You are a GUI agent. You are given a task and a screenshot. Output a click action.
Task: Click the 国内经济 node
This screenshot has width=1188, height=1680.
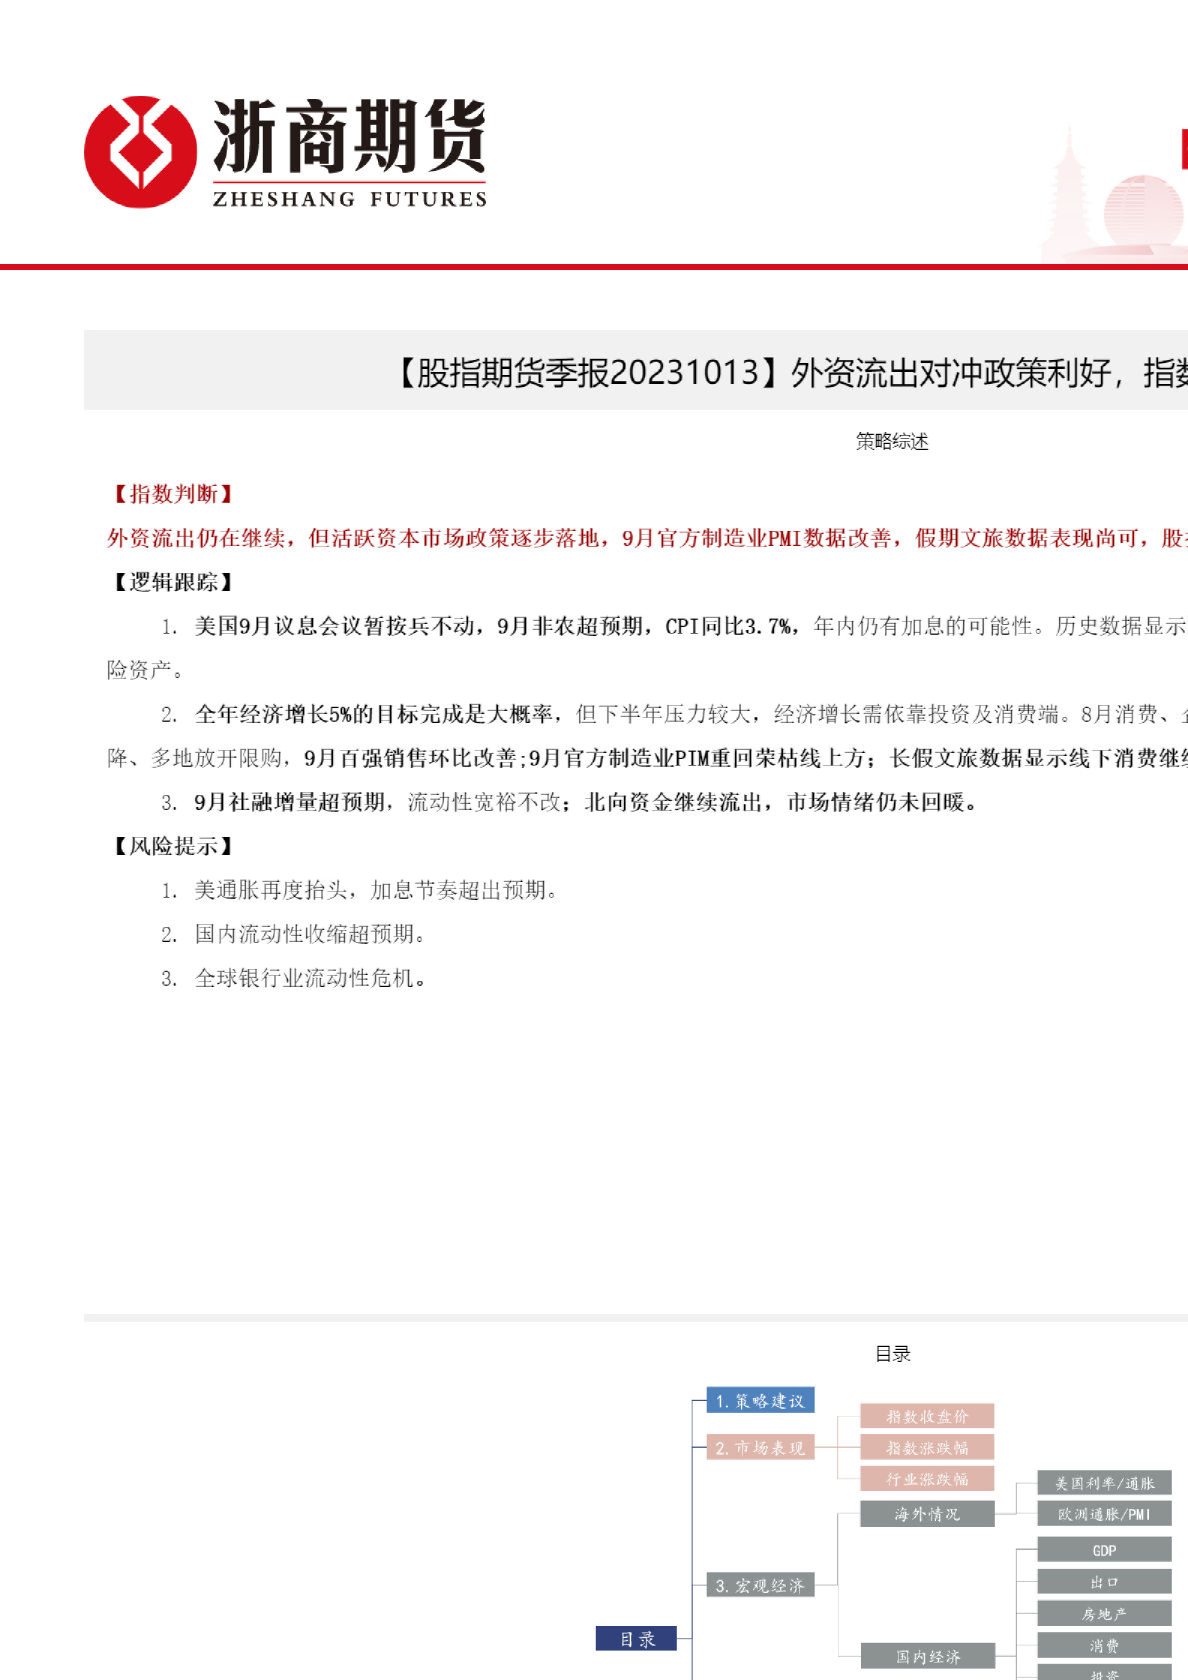pyautogui.click(x=927, y=1656)
